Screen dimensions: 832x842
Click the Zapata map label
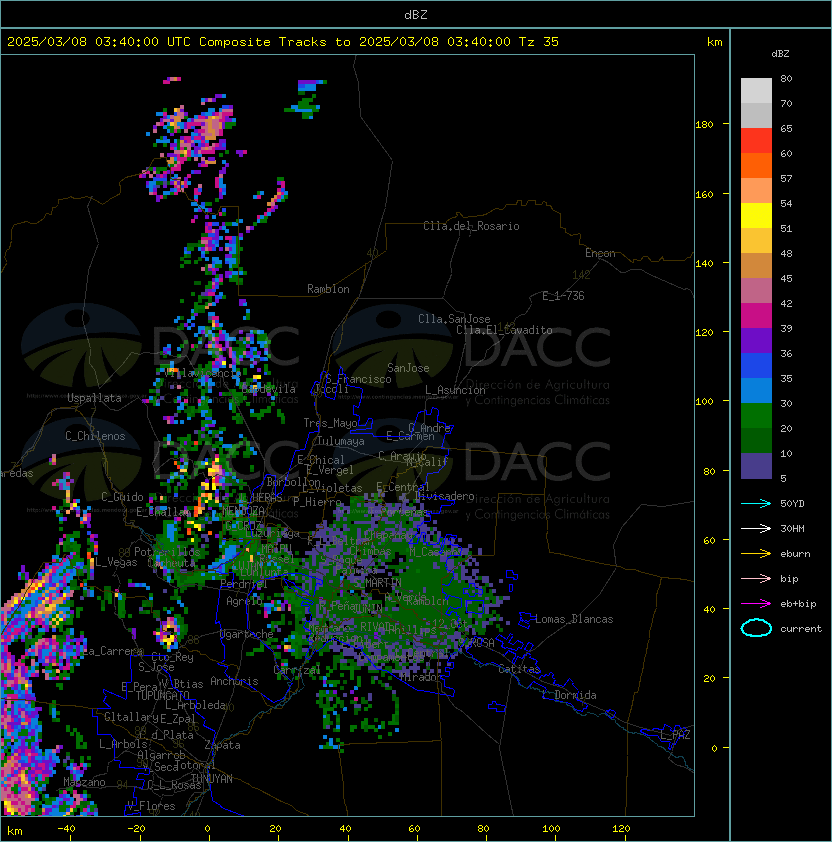tap(222, 745)
